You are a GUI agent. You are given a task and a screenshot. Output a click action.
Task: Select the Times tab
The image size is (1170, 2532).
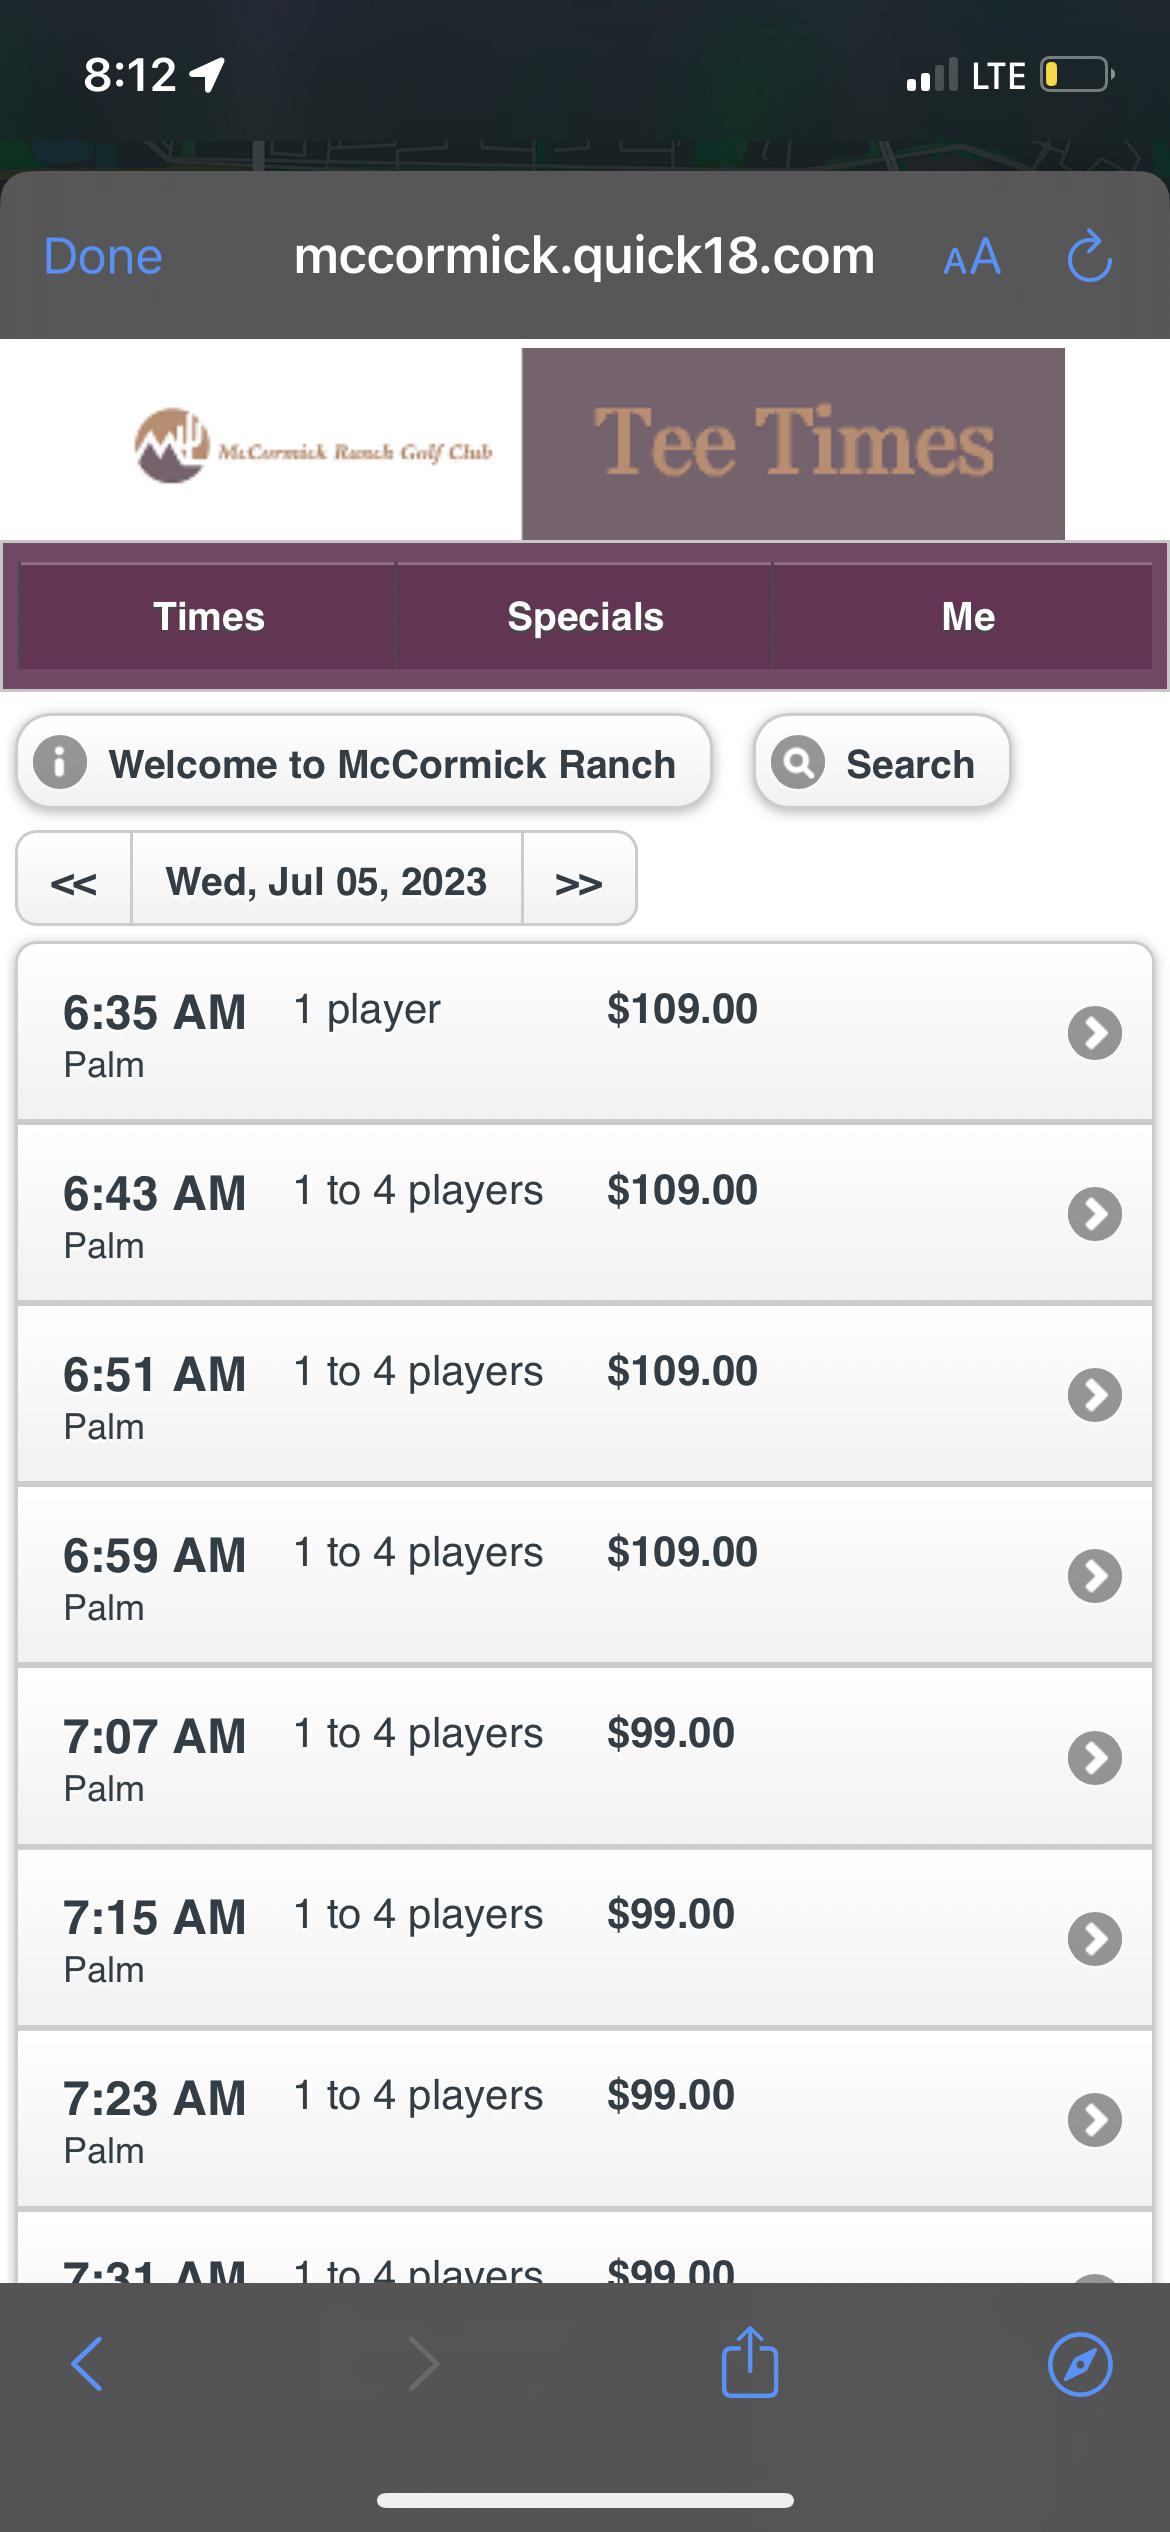[x=208, y=616]
